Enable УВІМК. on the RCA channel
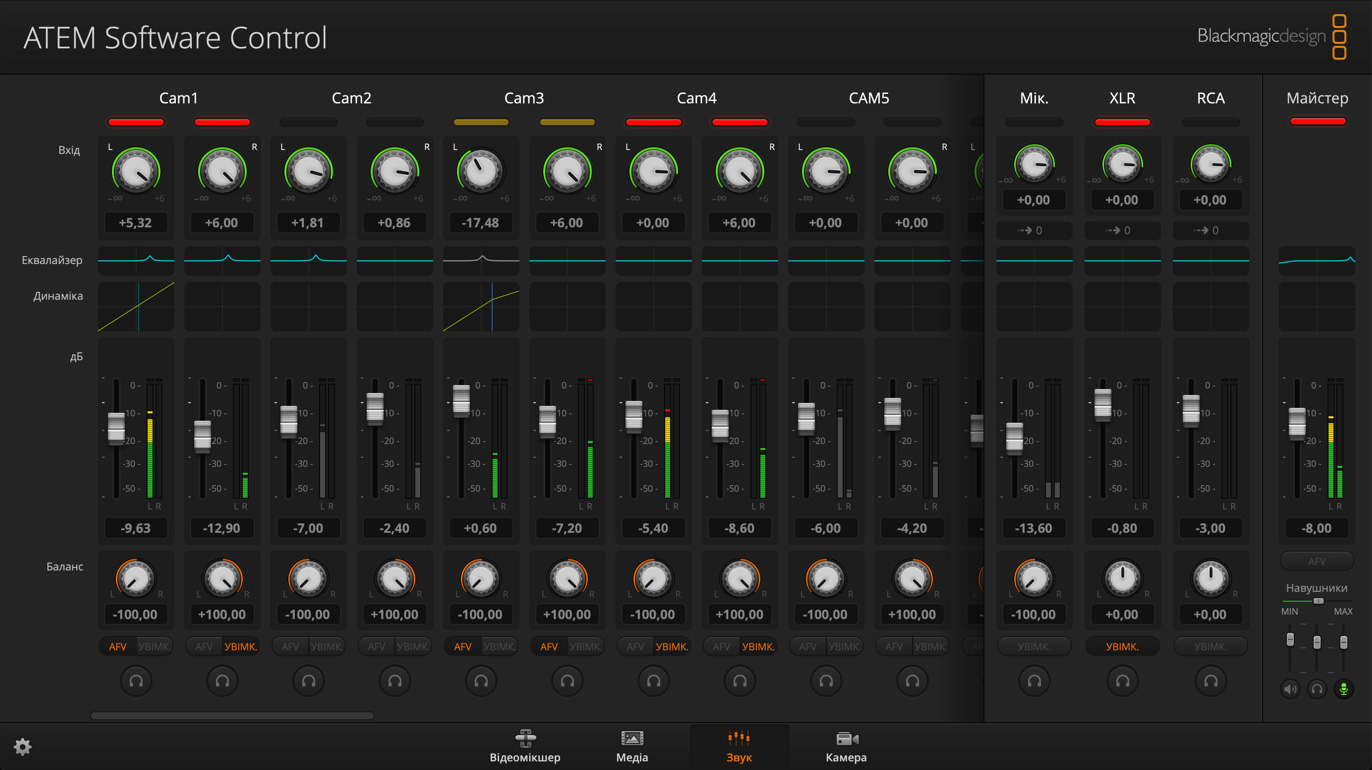Image resolution: width=1372 pixels, height=770 pixels. (x=1210, y=647)
